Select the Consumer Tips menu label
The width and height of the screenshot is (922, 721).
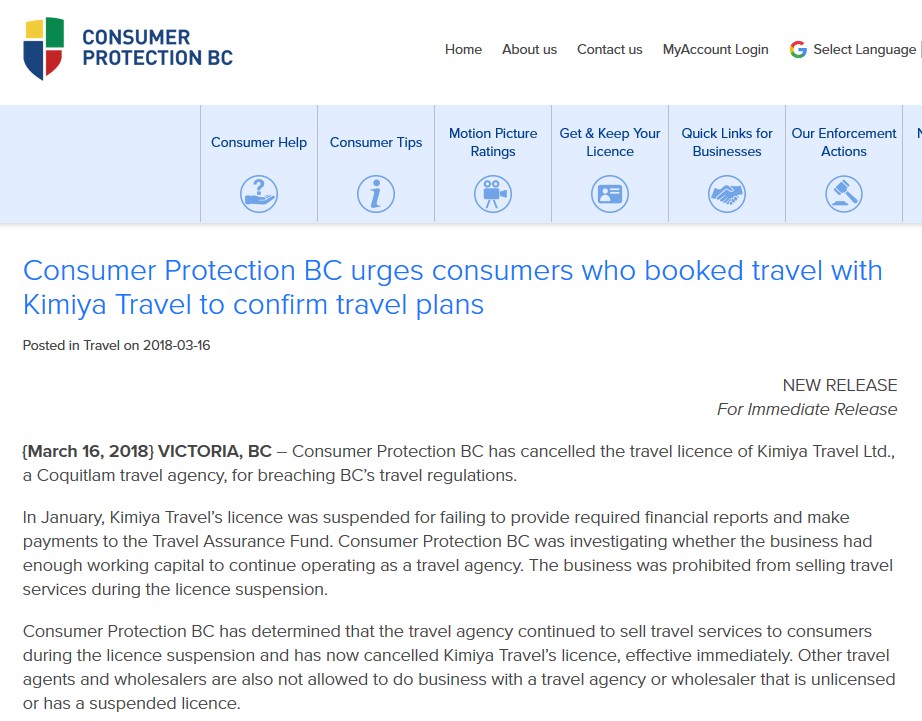376,142
